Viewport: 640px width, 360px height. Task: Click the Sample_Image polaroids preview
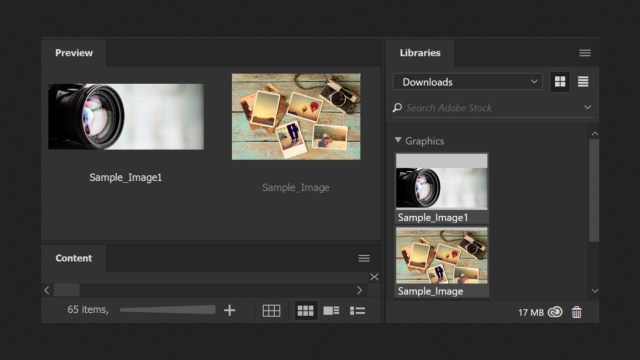point(296,117)
